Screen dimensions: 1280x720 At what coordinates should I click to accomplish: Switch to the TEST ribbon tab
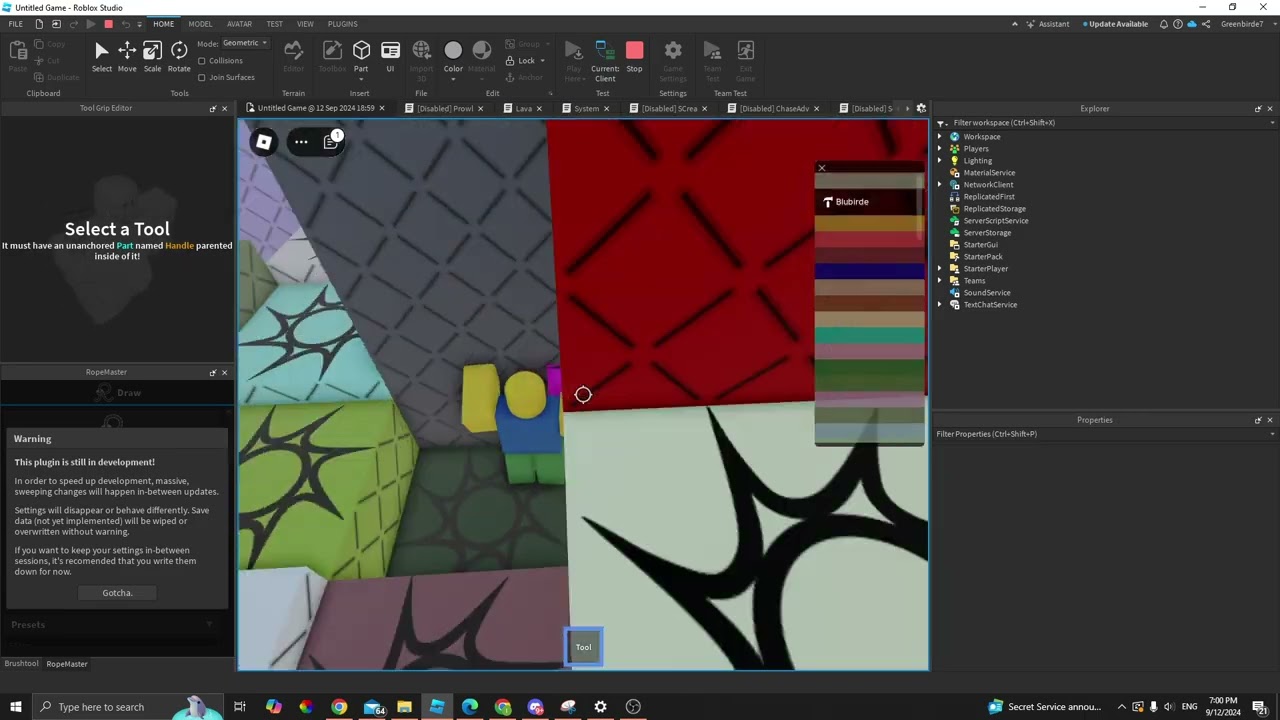274,24
